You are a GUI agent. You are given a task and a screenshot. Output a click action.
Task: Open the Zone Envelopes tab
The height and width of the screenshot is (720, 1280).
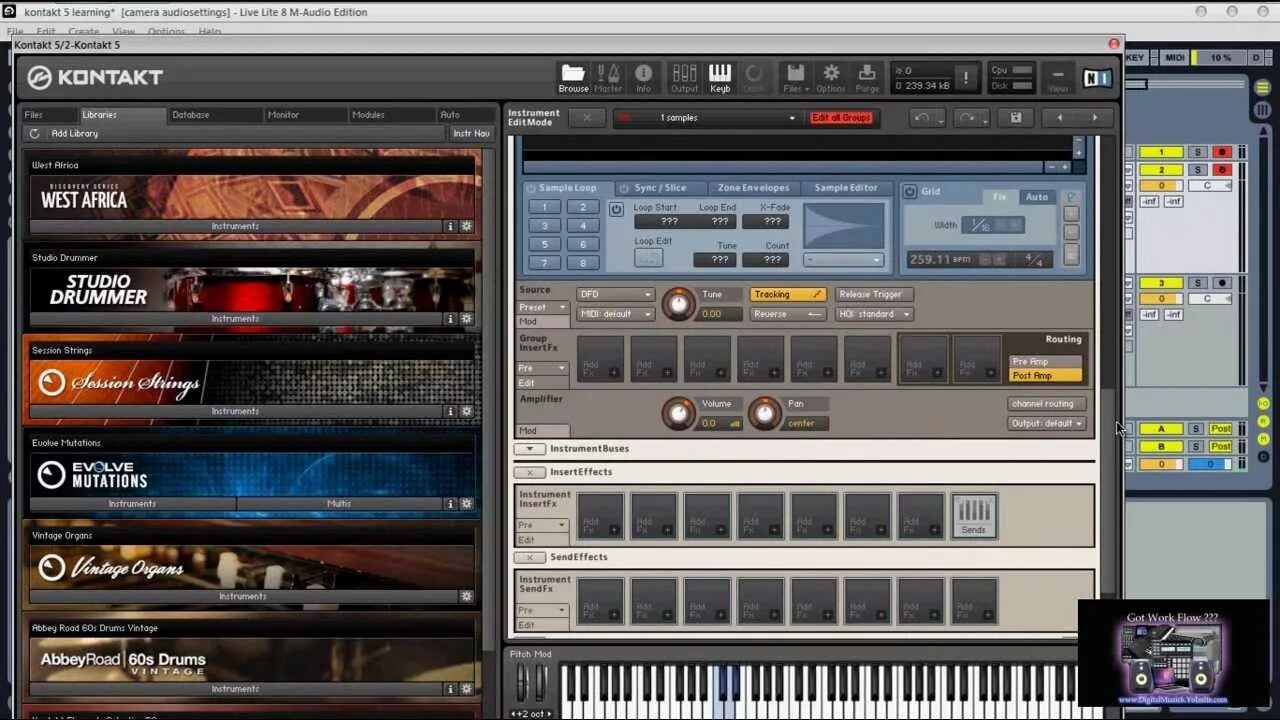753,187
